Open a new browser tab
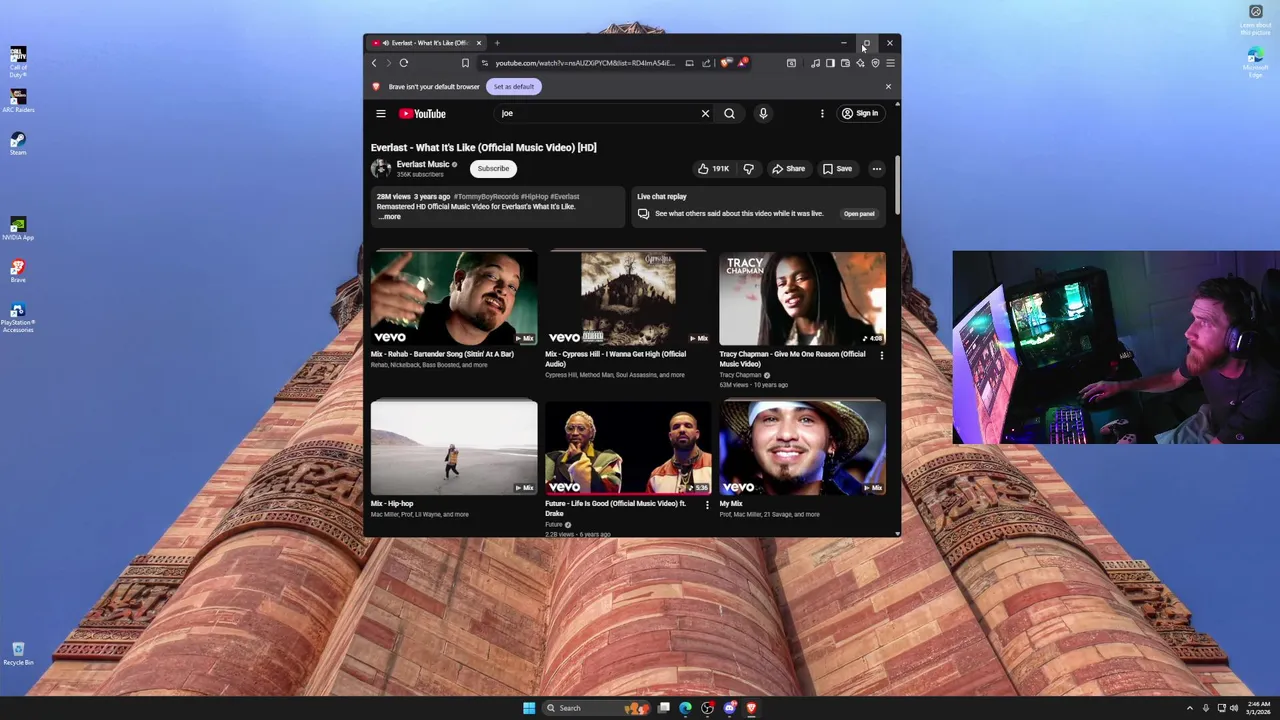Viewport: 1280px width, 720px height. pos(497,43)
